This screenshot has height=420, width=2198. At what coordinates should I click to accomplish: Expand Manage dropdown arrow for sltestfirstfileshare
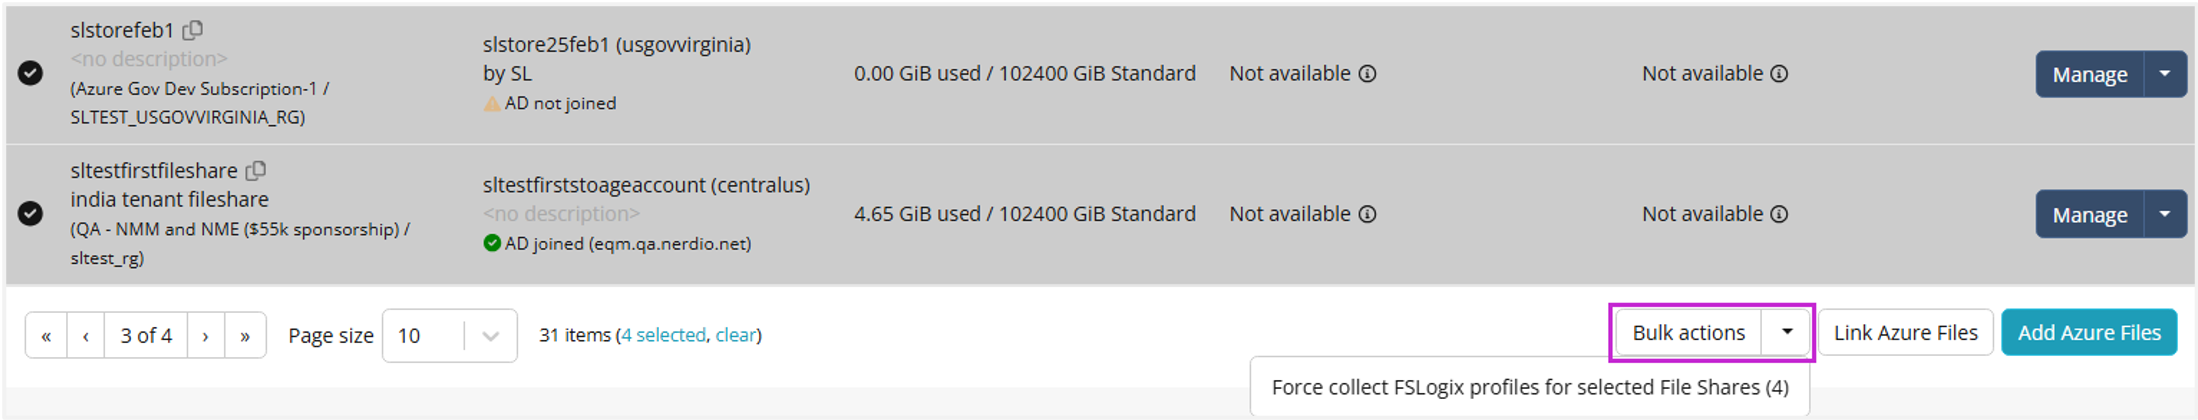click(x=2164, y=214)
